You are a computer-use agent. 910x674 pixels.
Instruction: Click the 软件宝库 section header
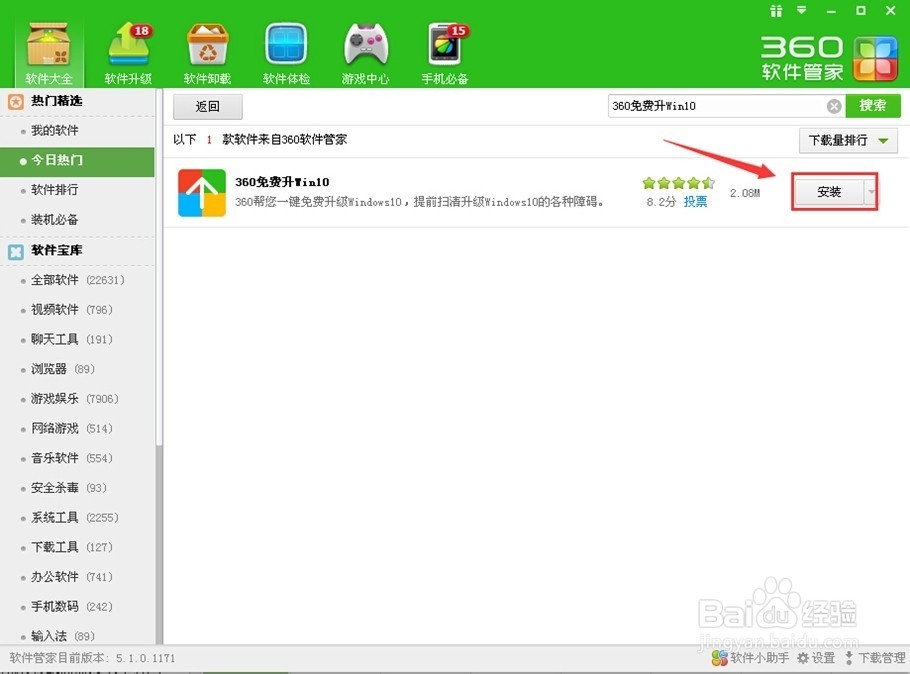[57, 250]
